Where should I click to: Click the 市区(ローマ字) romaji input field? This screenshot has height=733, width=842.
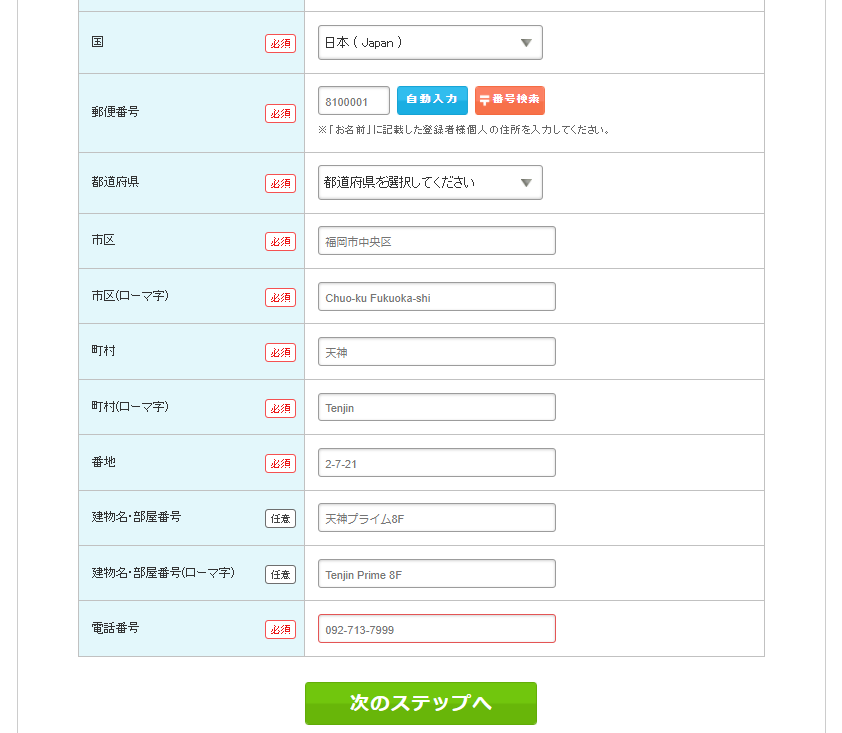[436, 297]
